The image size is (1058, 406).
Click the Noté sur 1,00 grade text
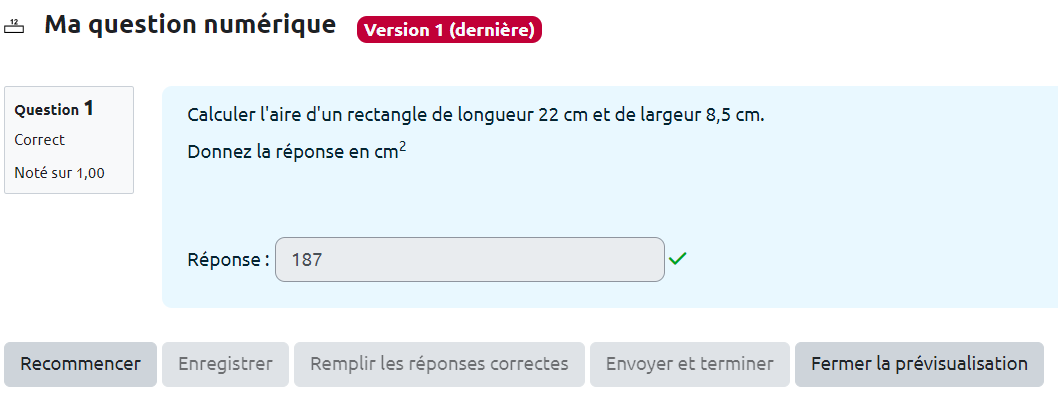(59, 173)
